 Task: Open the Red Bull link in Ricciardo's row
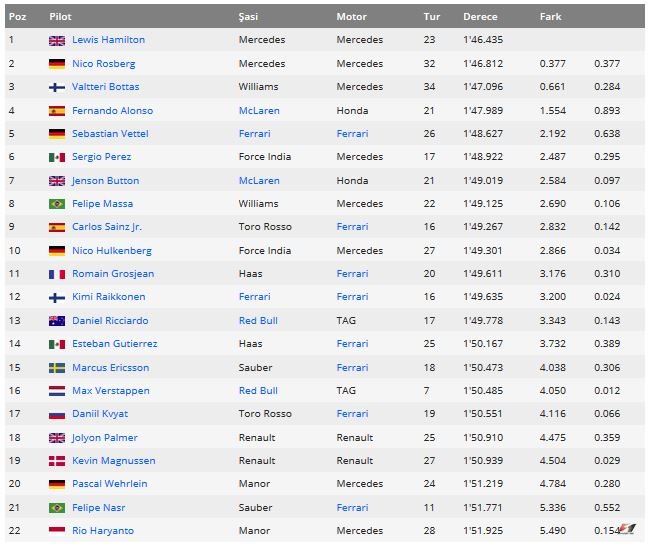point(258,321)
